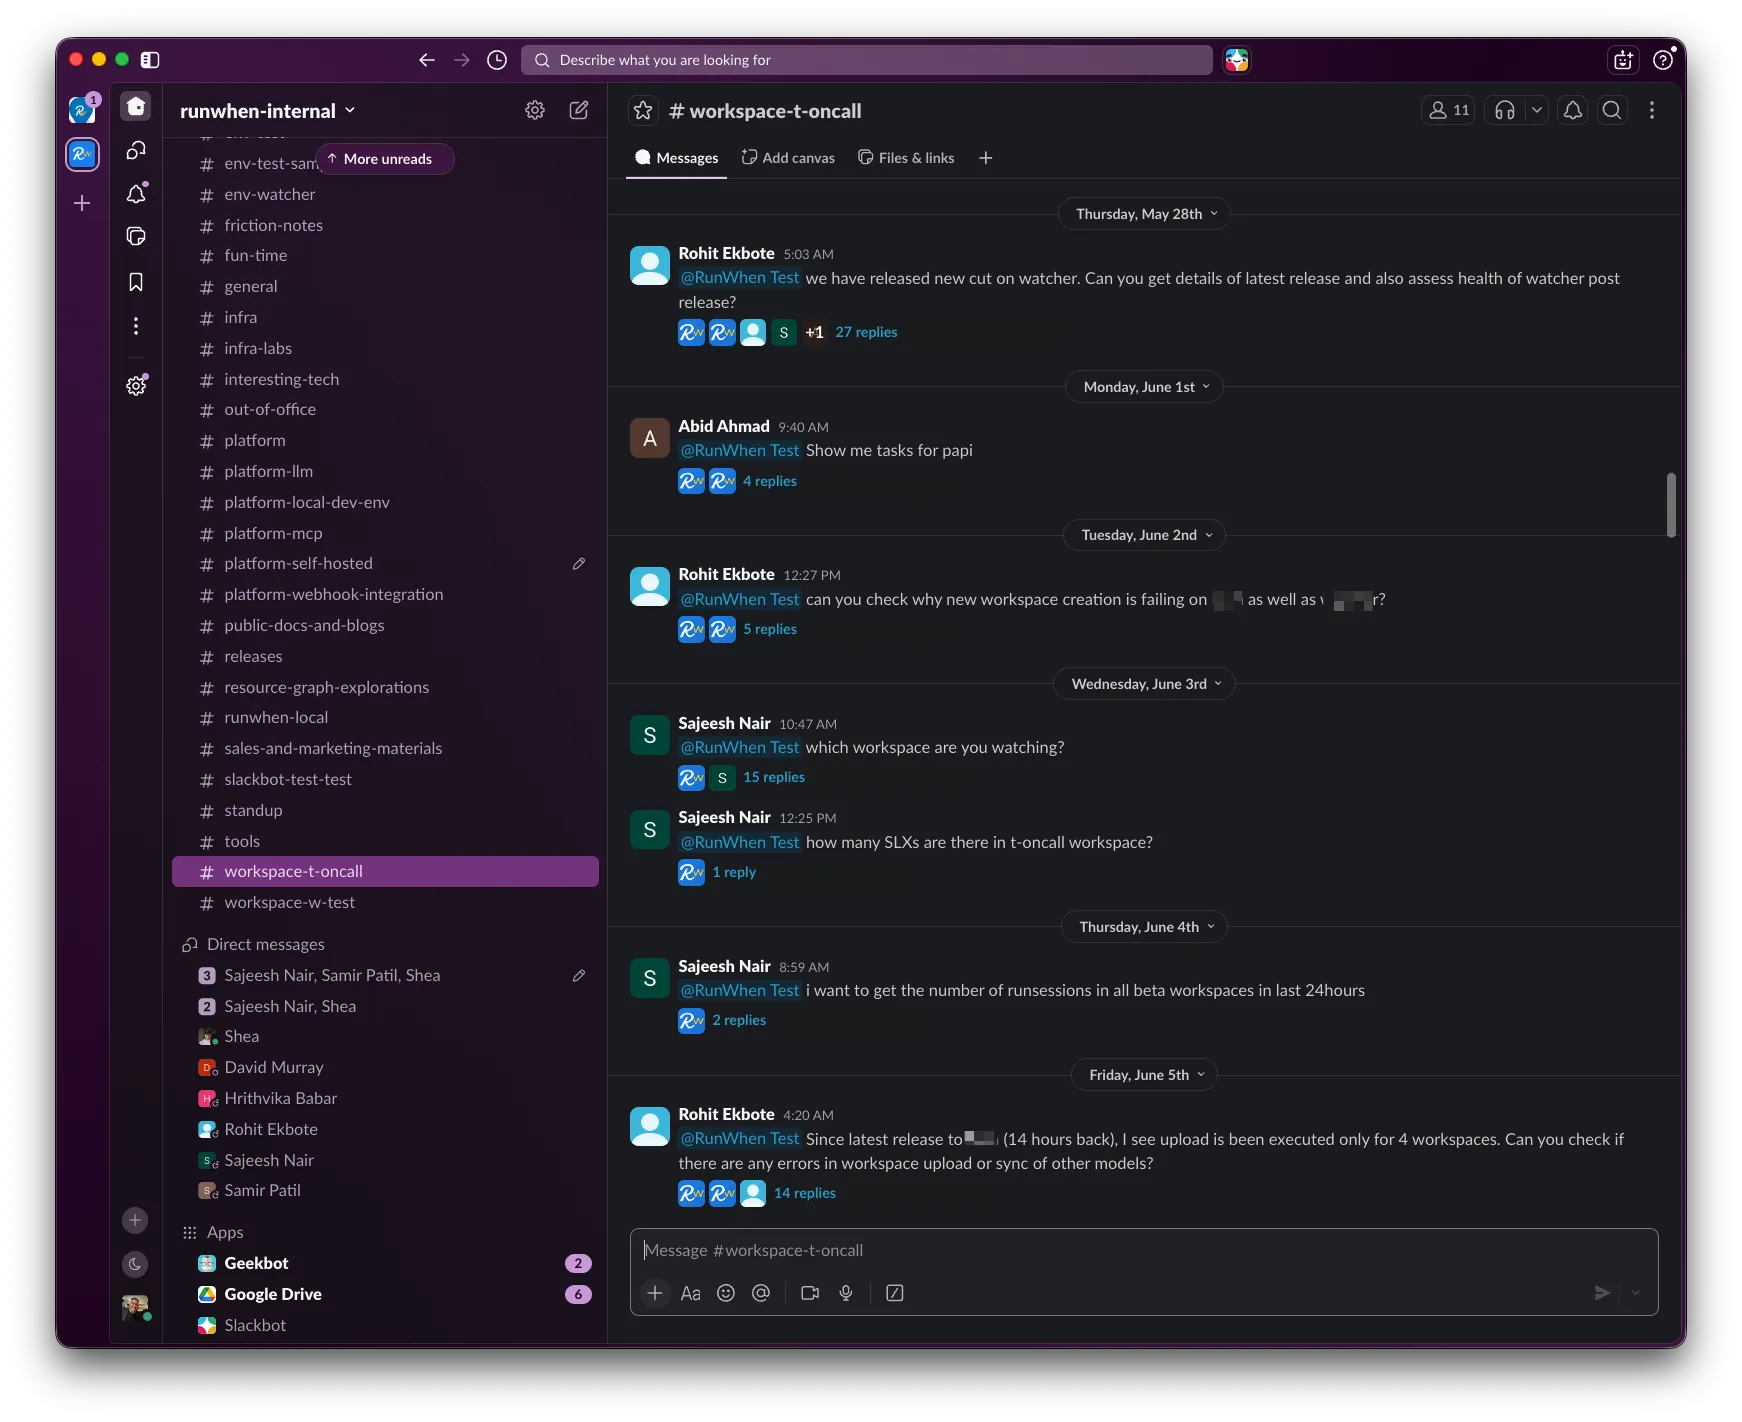Record an audio clip with the microphone

pos(846,1293)
